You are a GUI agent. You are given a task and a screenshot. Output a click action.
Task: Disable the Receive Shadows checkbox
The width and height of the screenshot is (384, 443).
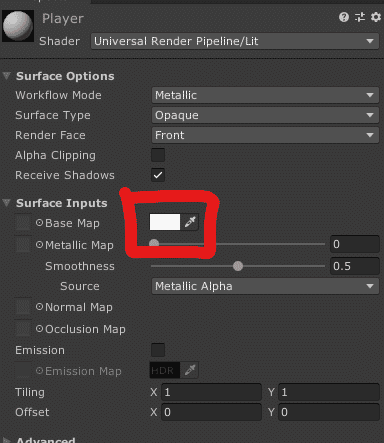tap(158, 175)
